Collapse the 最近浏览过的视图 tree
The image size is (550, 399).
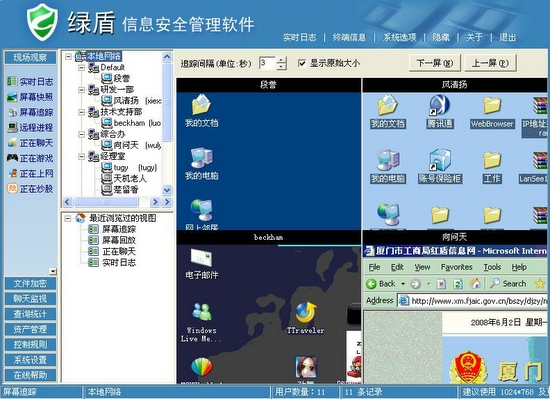68,218
